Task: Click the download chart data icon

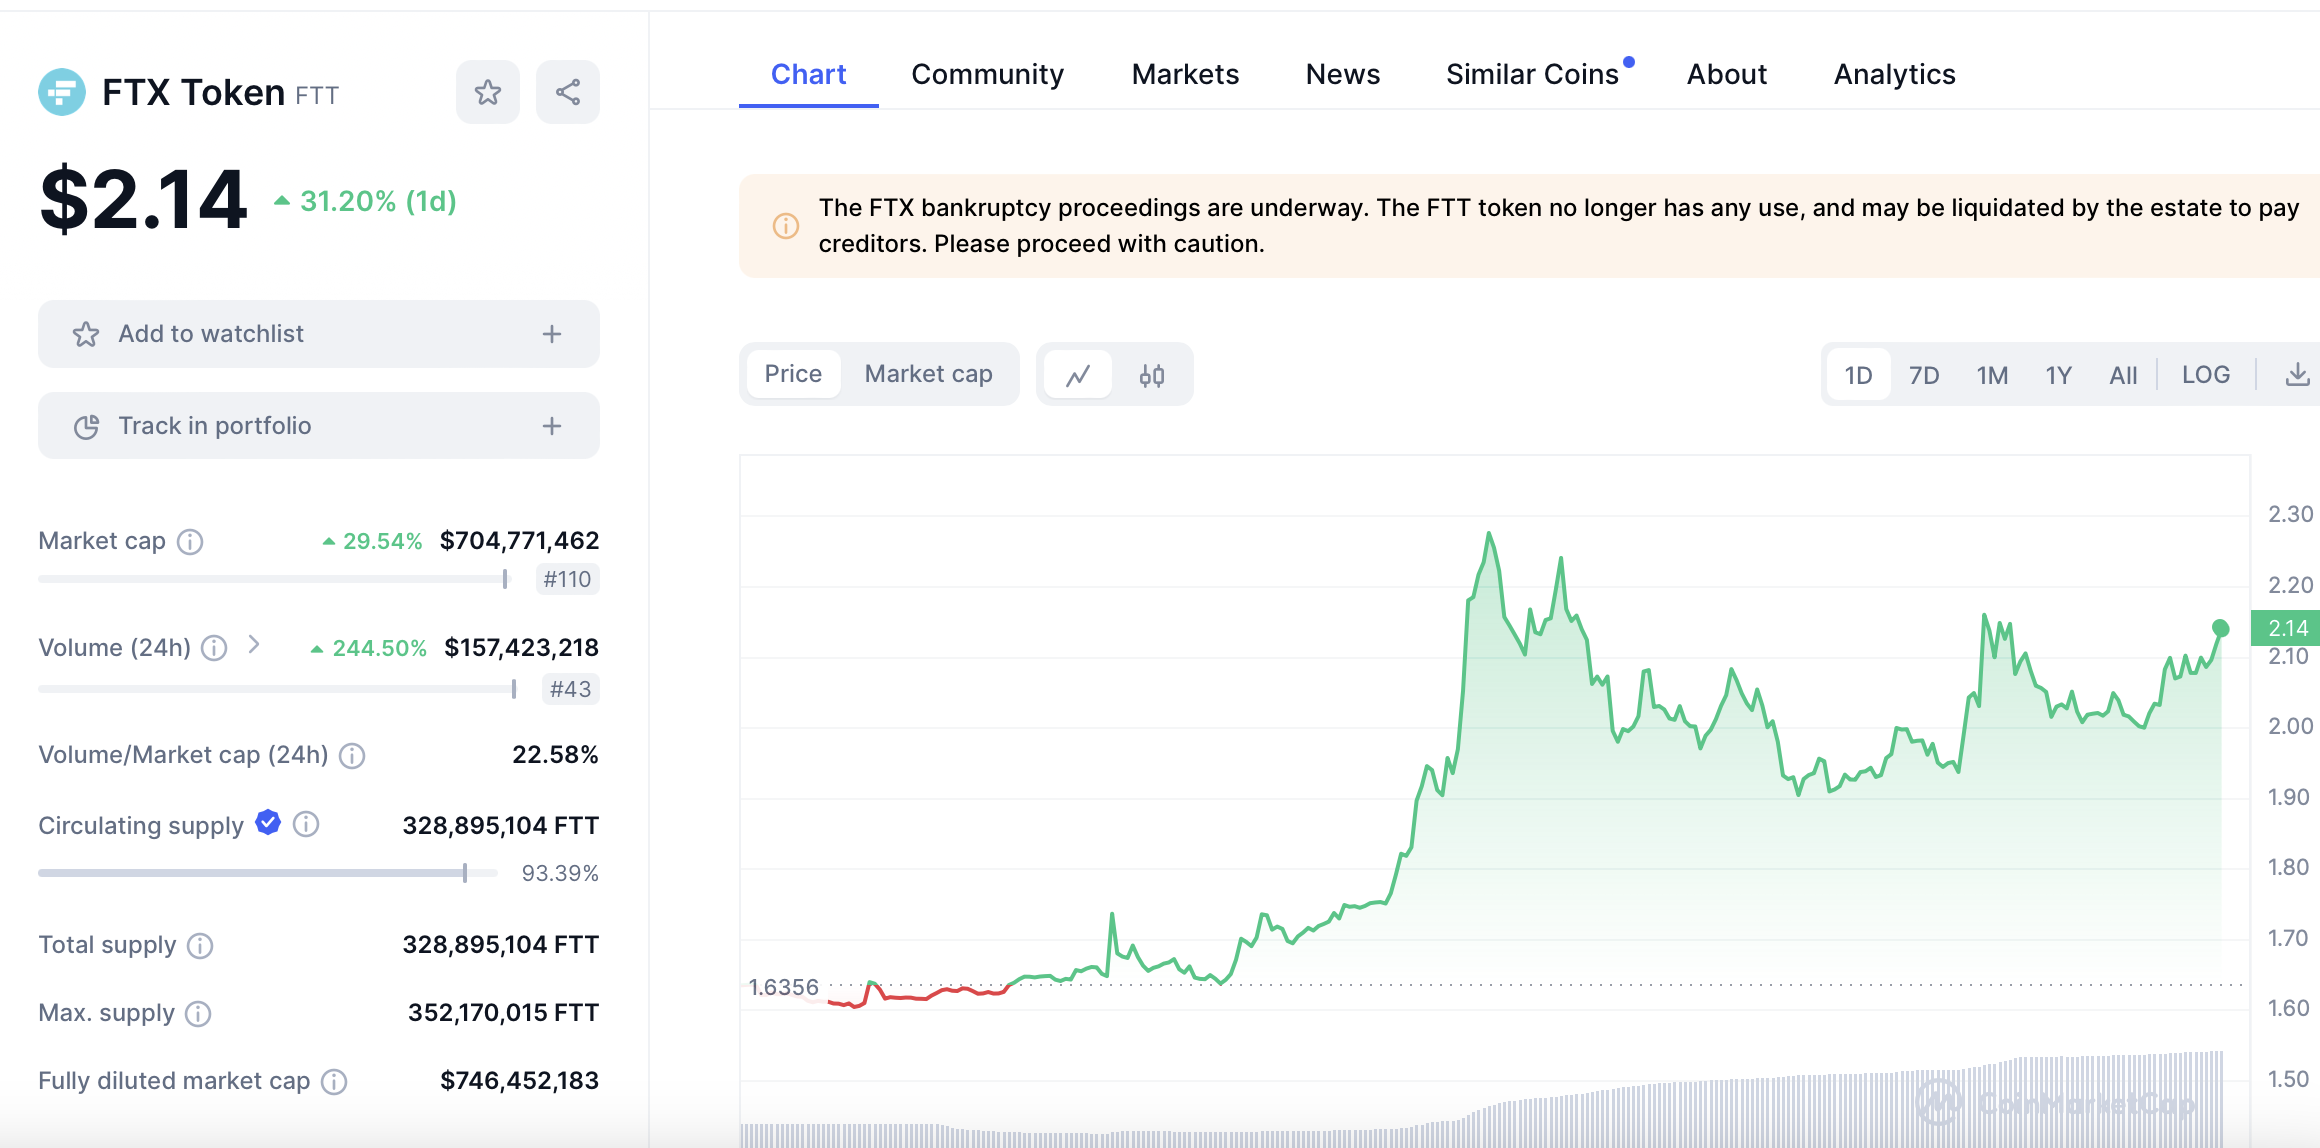Action: 2297,375
